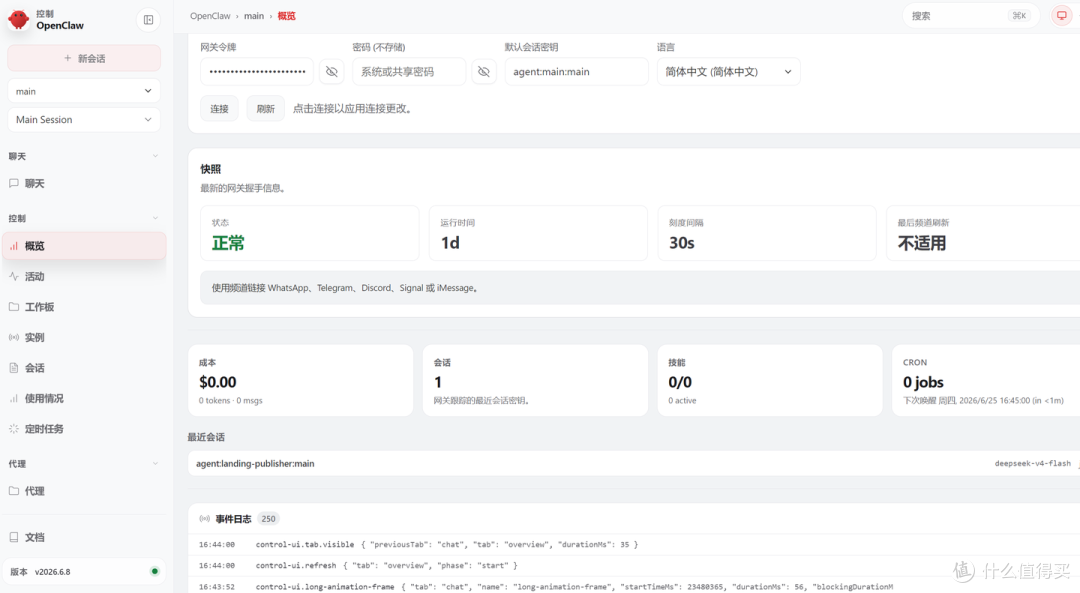This screenshot has width=1080, height=593.
Task: Open the 成本 $0.00 card
Action: click(300, 381)
